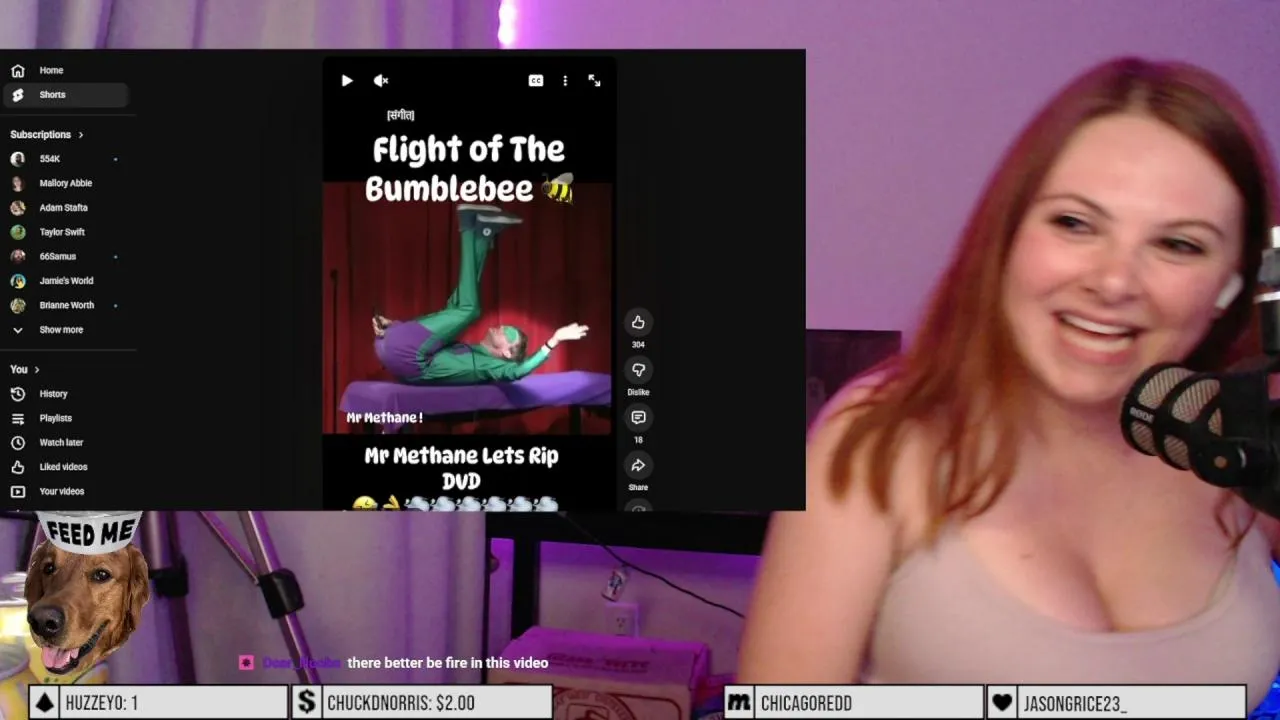This screenshot has width=1280, height=720.
Task: Click the Playlists icon
Action: 18,418
